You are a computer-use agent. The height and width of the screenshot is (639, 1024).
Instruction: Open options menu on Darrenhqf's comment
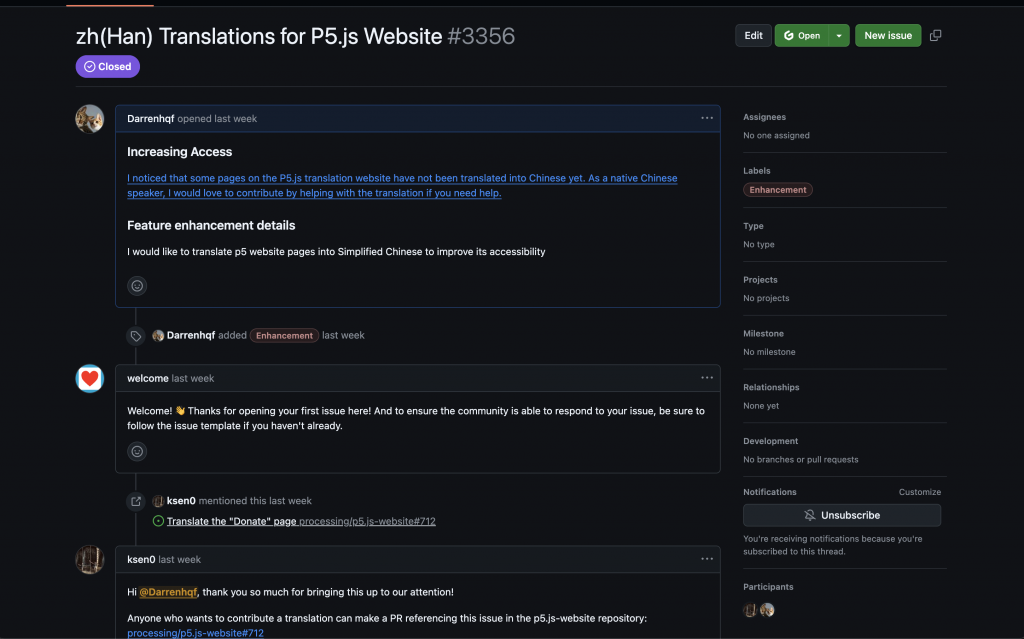[x=707, y=118]
